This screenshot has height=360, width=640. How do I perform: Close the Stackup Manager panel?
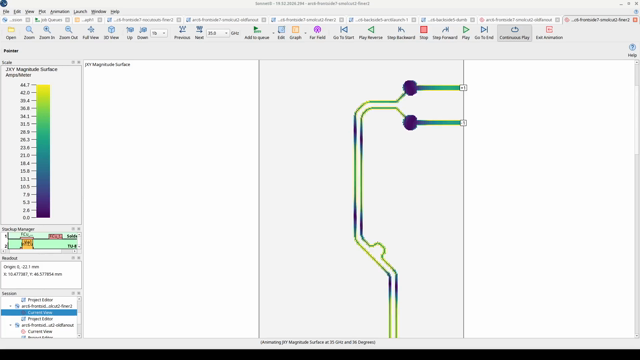79,229
